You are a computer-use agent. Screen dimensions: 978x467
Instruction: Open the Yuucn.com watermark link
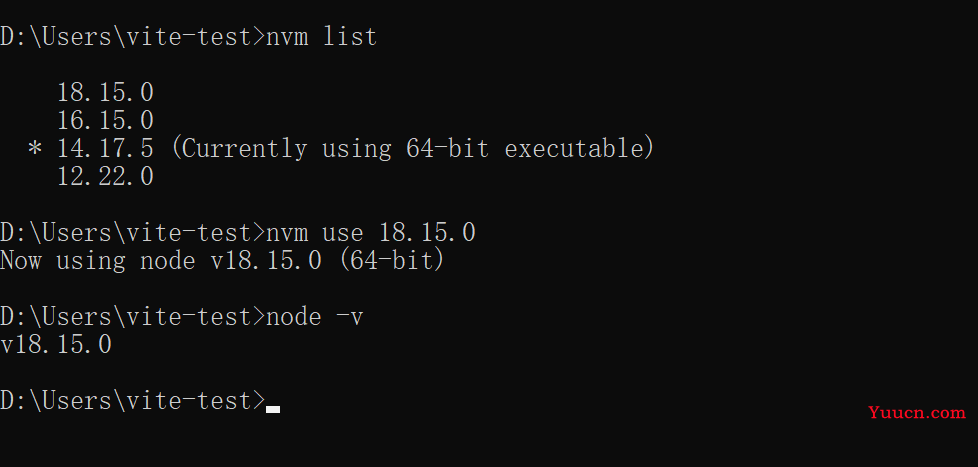pos(917,412)
